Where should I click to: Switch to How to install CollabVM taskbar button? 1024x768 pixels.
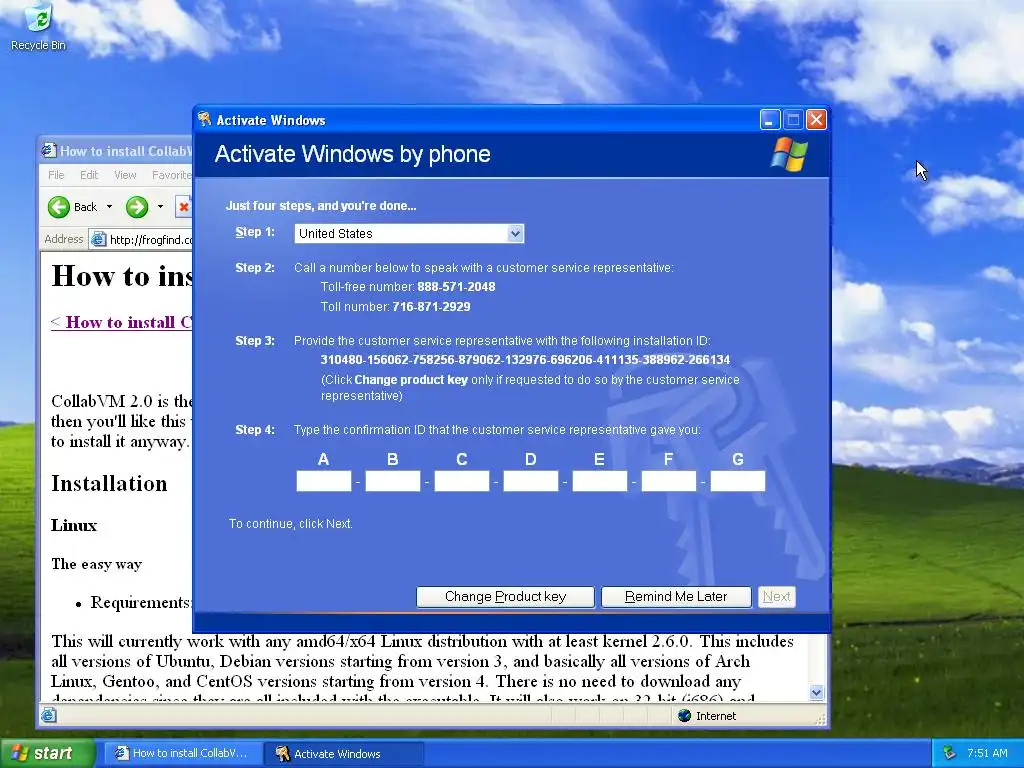[182, 753]
